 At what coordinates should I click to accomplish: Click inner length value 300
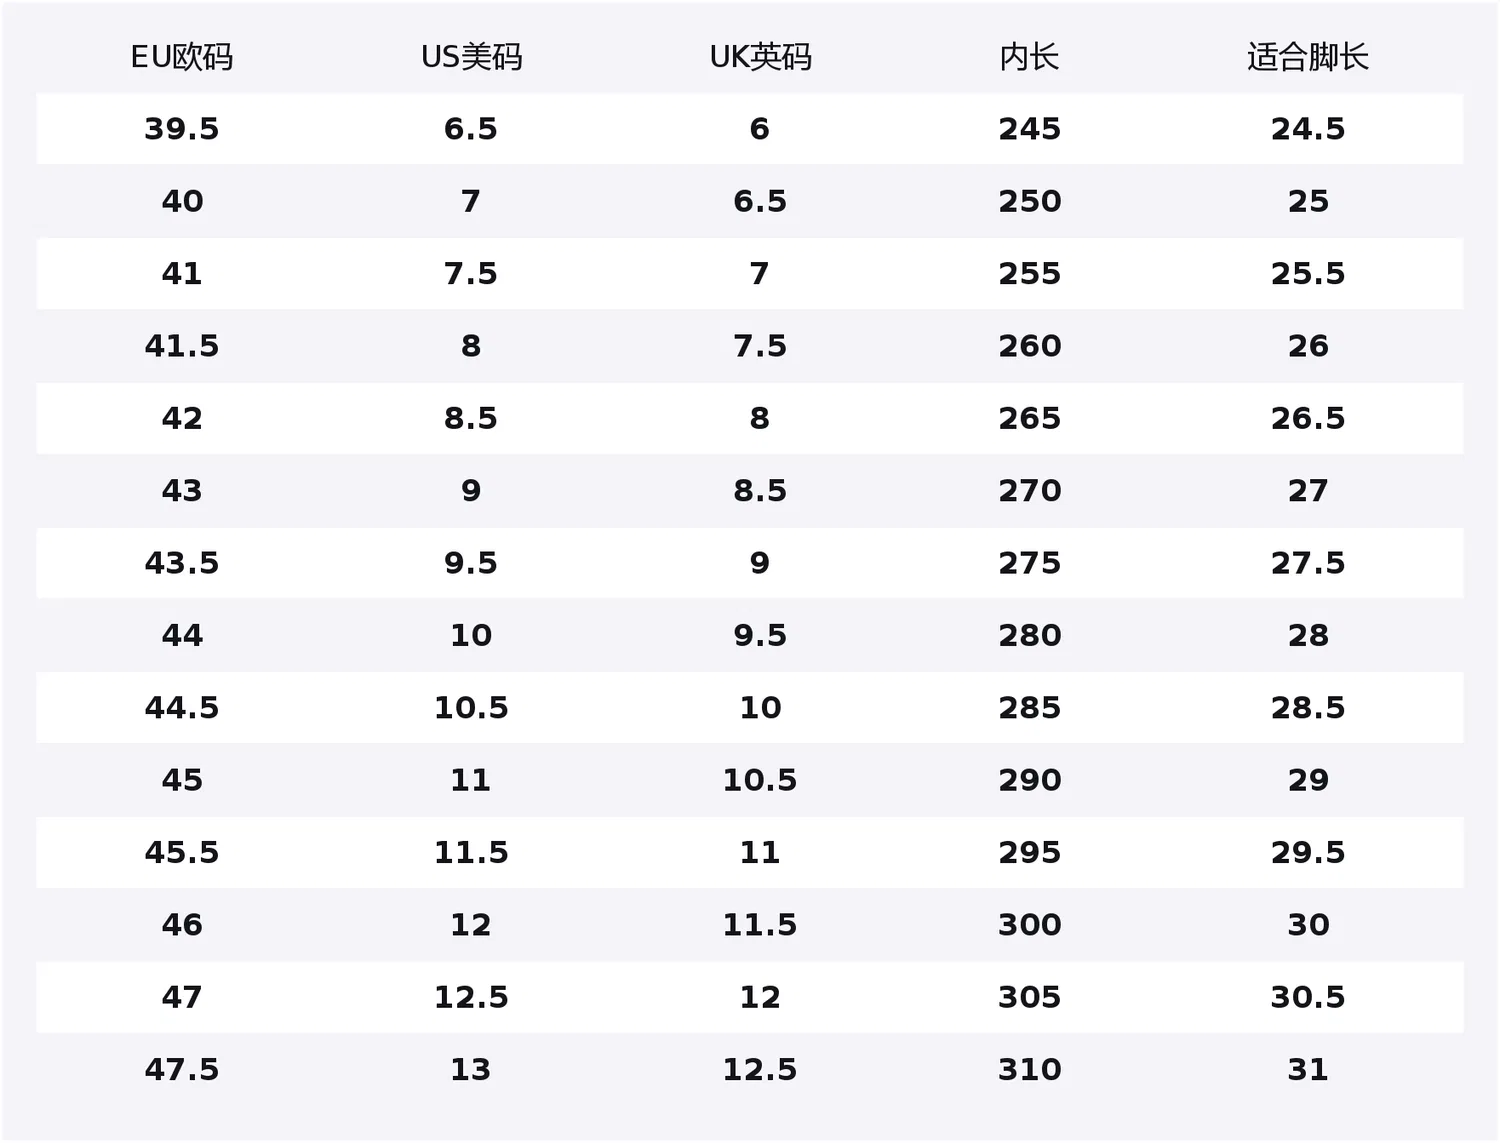pyautogui.click(x=1029, y=925)
